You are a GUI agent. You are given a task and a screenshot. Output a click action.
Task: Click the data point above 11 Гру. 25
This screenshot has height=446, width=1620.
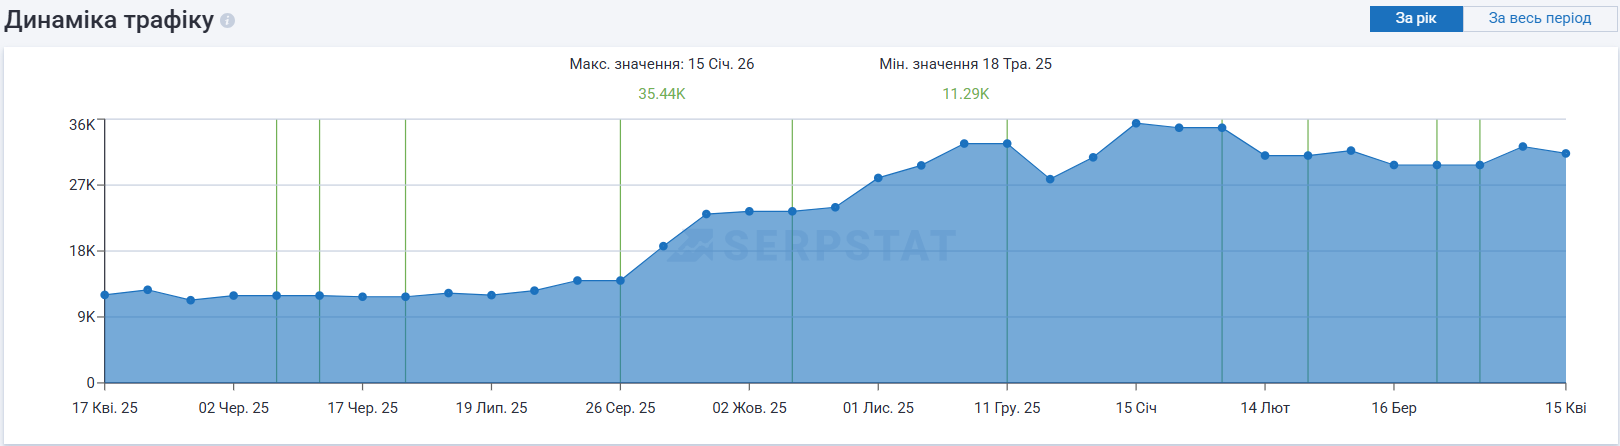(x=1007, y=144)
